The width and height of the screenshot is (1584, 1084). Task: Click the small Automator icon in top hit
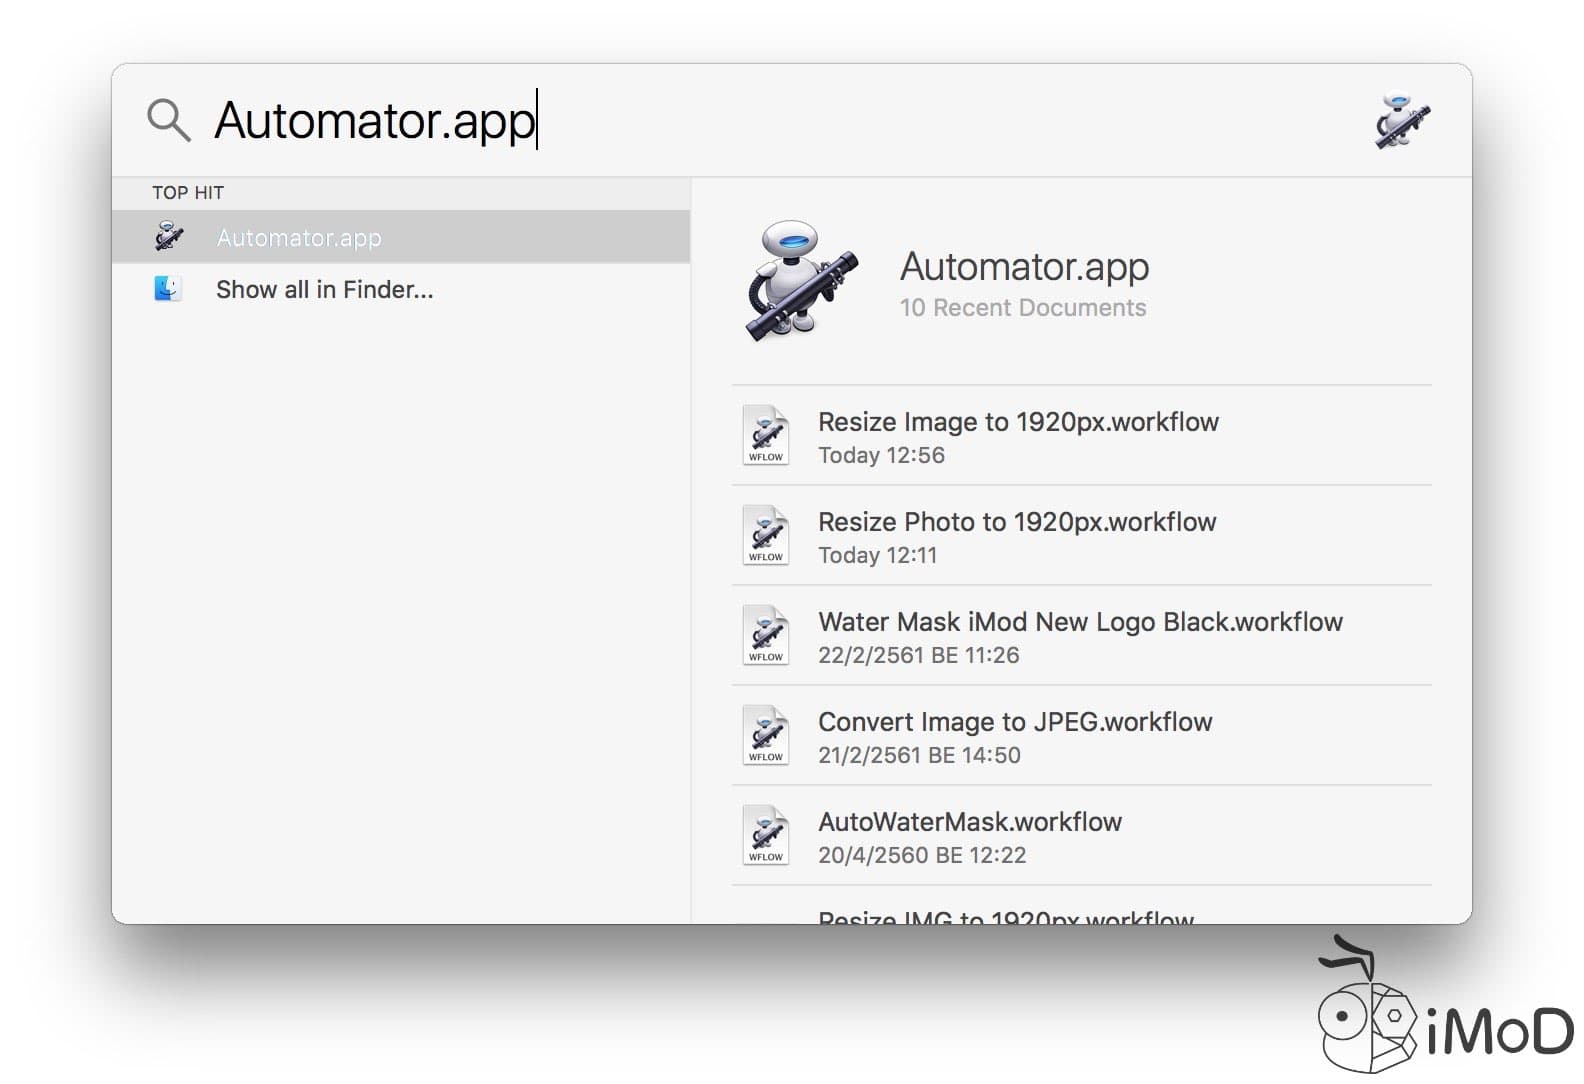point(169,237)
